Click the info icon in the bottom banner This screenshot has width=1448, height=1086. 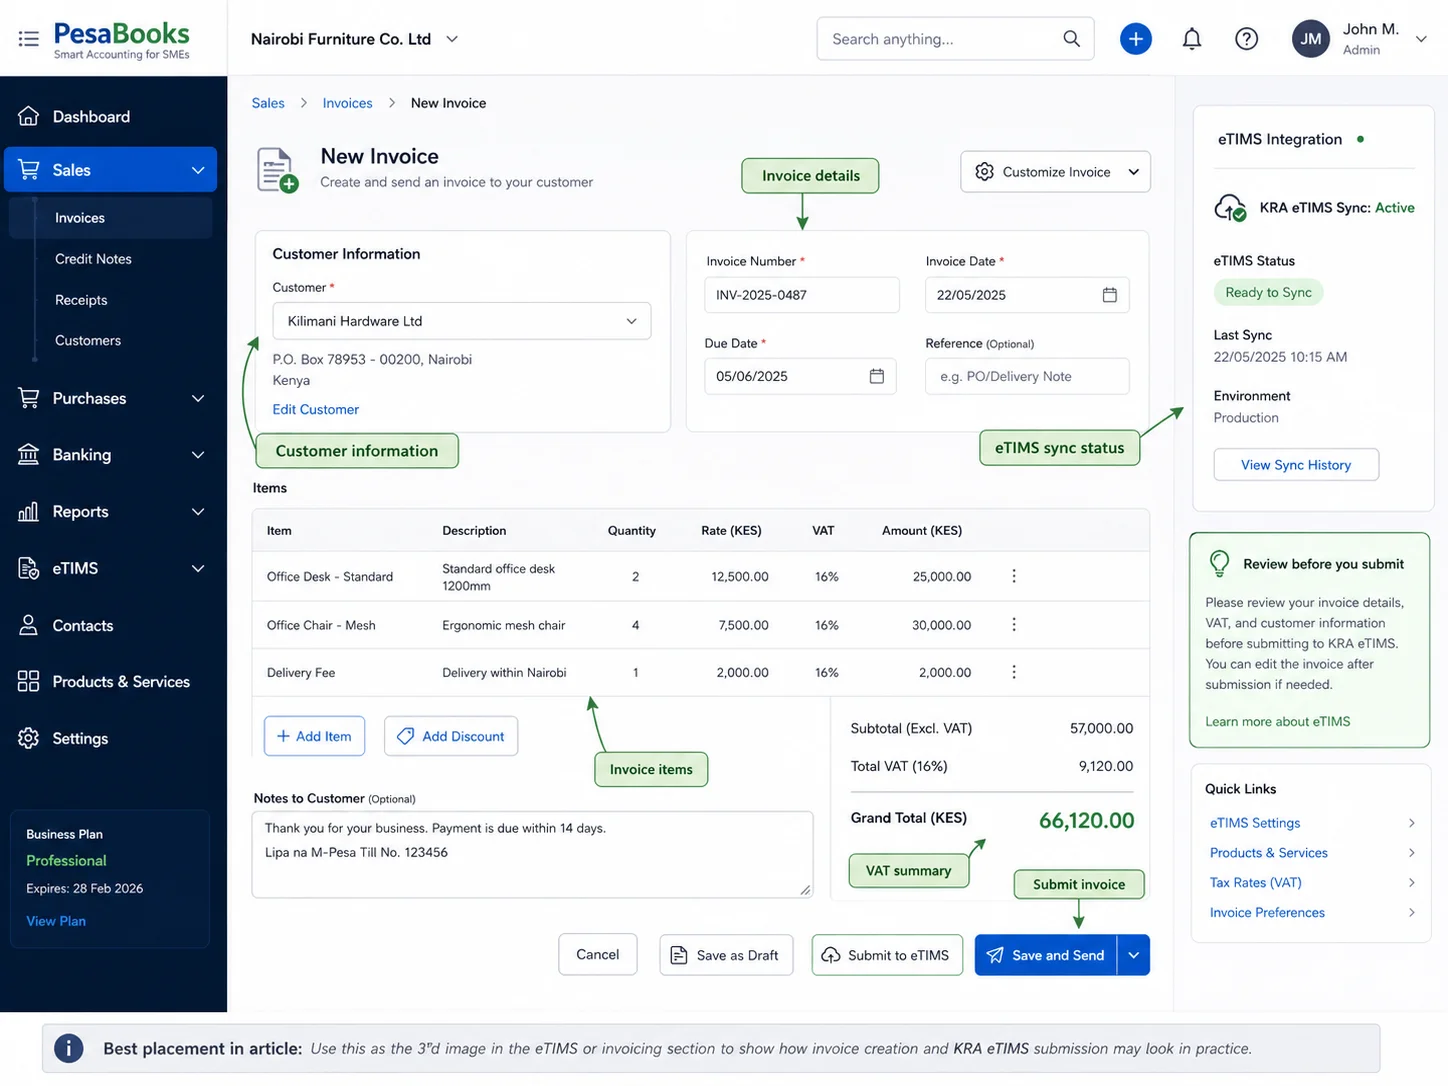(x=68, y=1048)
